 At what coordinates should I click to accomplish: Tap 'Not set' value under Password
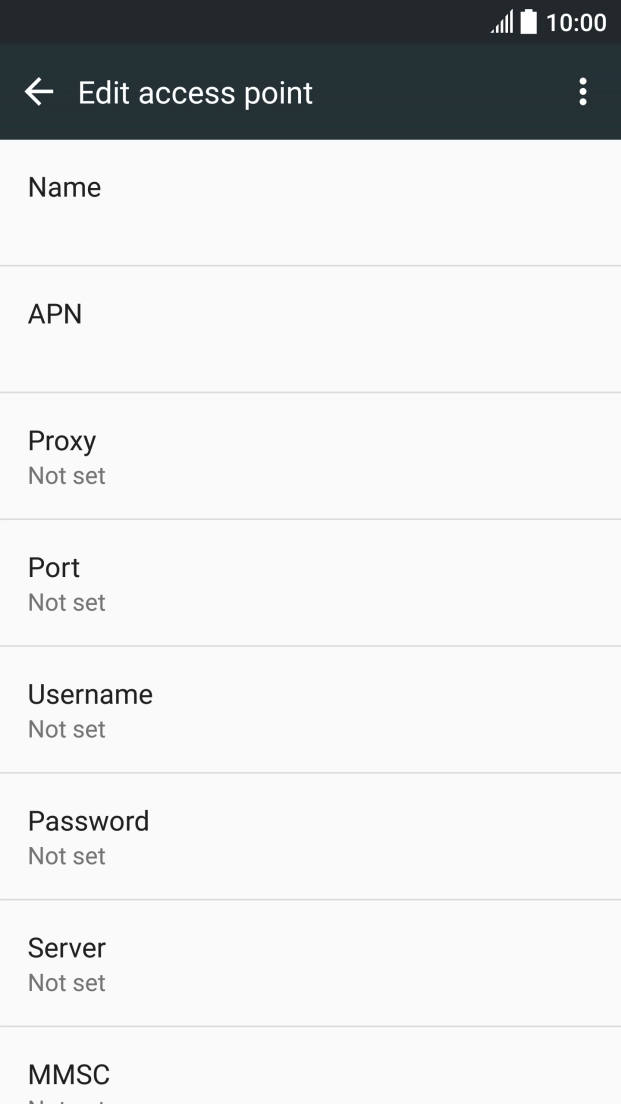click(x=67, y=856)
